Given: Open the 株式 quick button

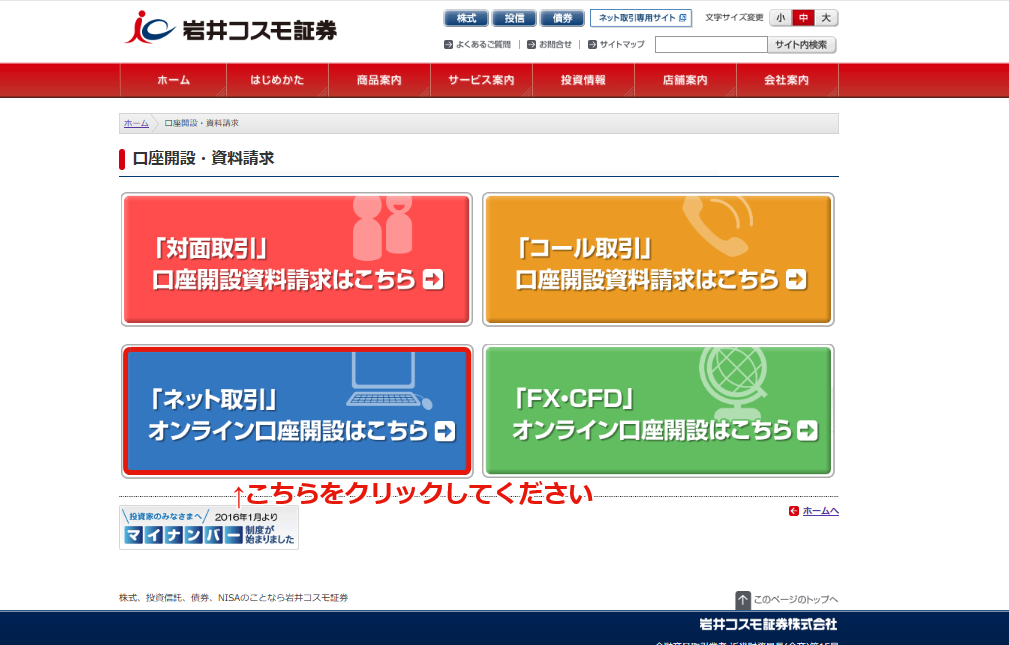Looking at the screenshot, I should (466, 18).
